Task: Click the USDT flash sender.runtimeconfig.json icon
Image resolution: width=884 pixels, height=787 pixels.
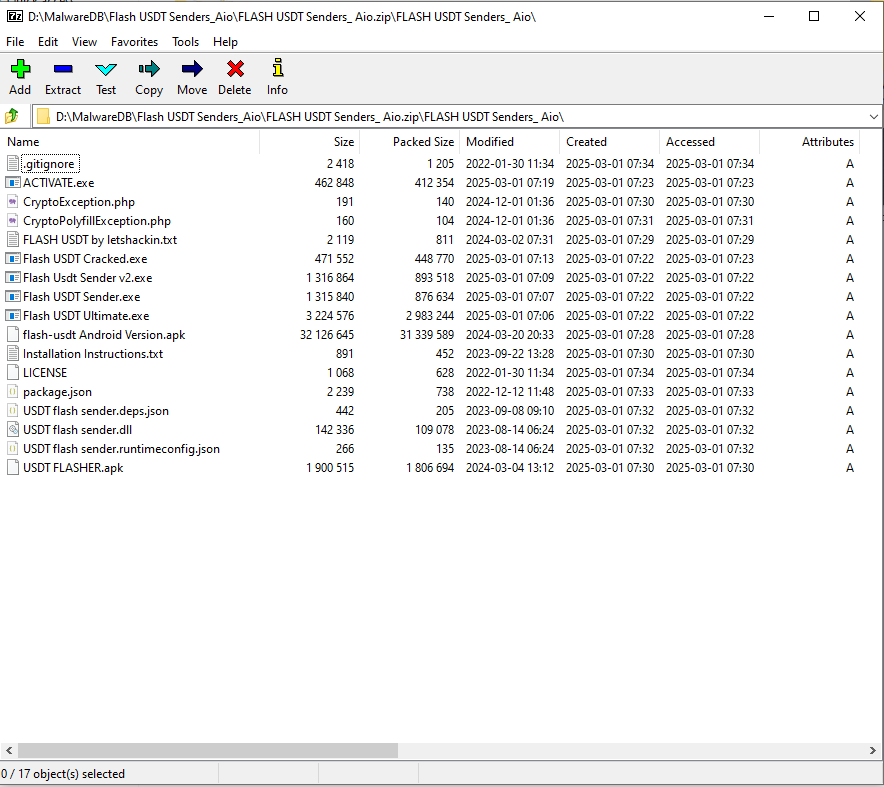Action: [12, 449]
